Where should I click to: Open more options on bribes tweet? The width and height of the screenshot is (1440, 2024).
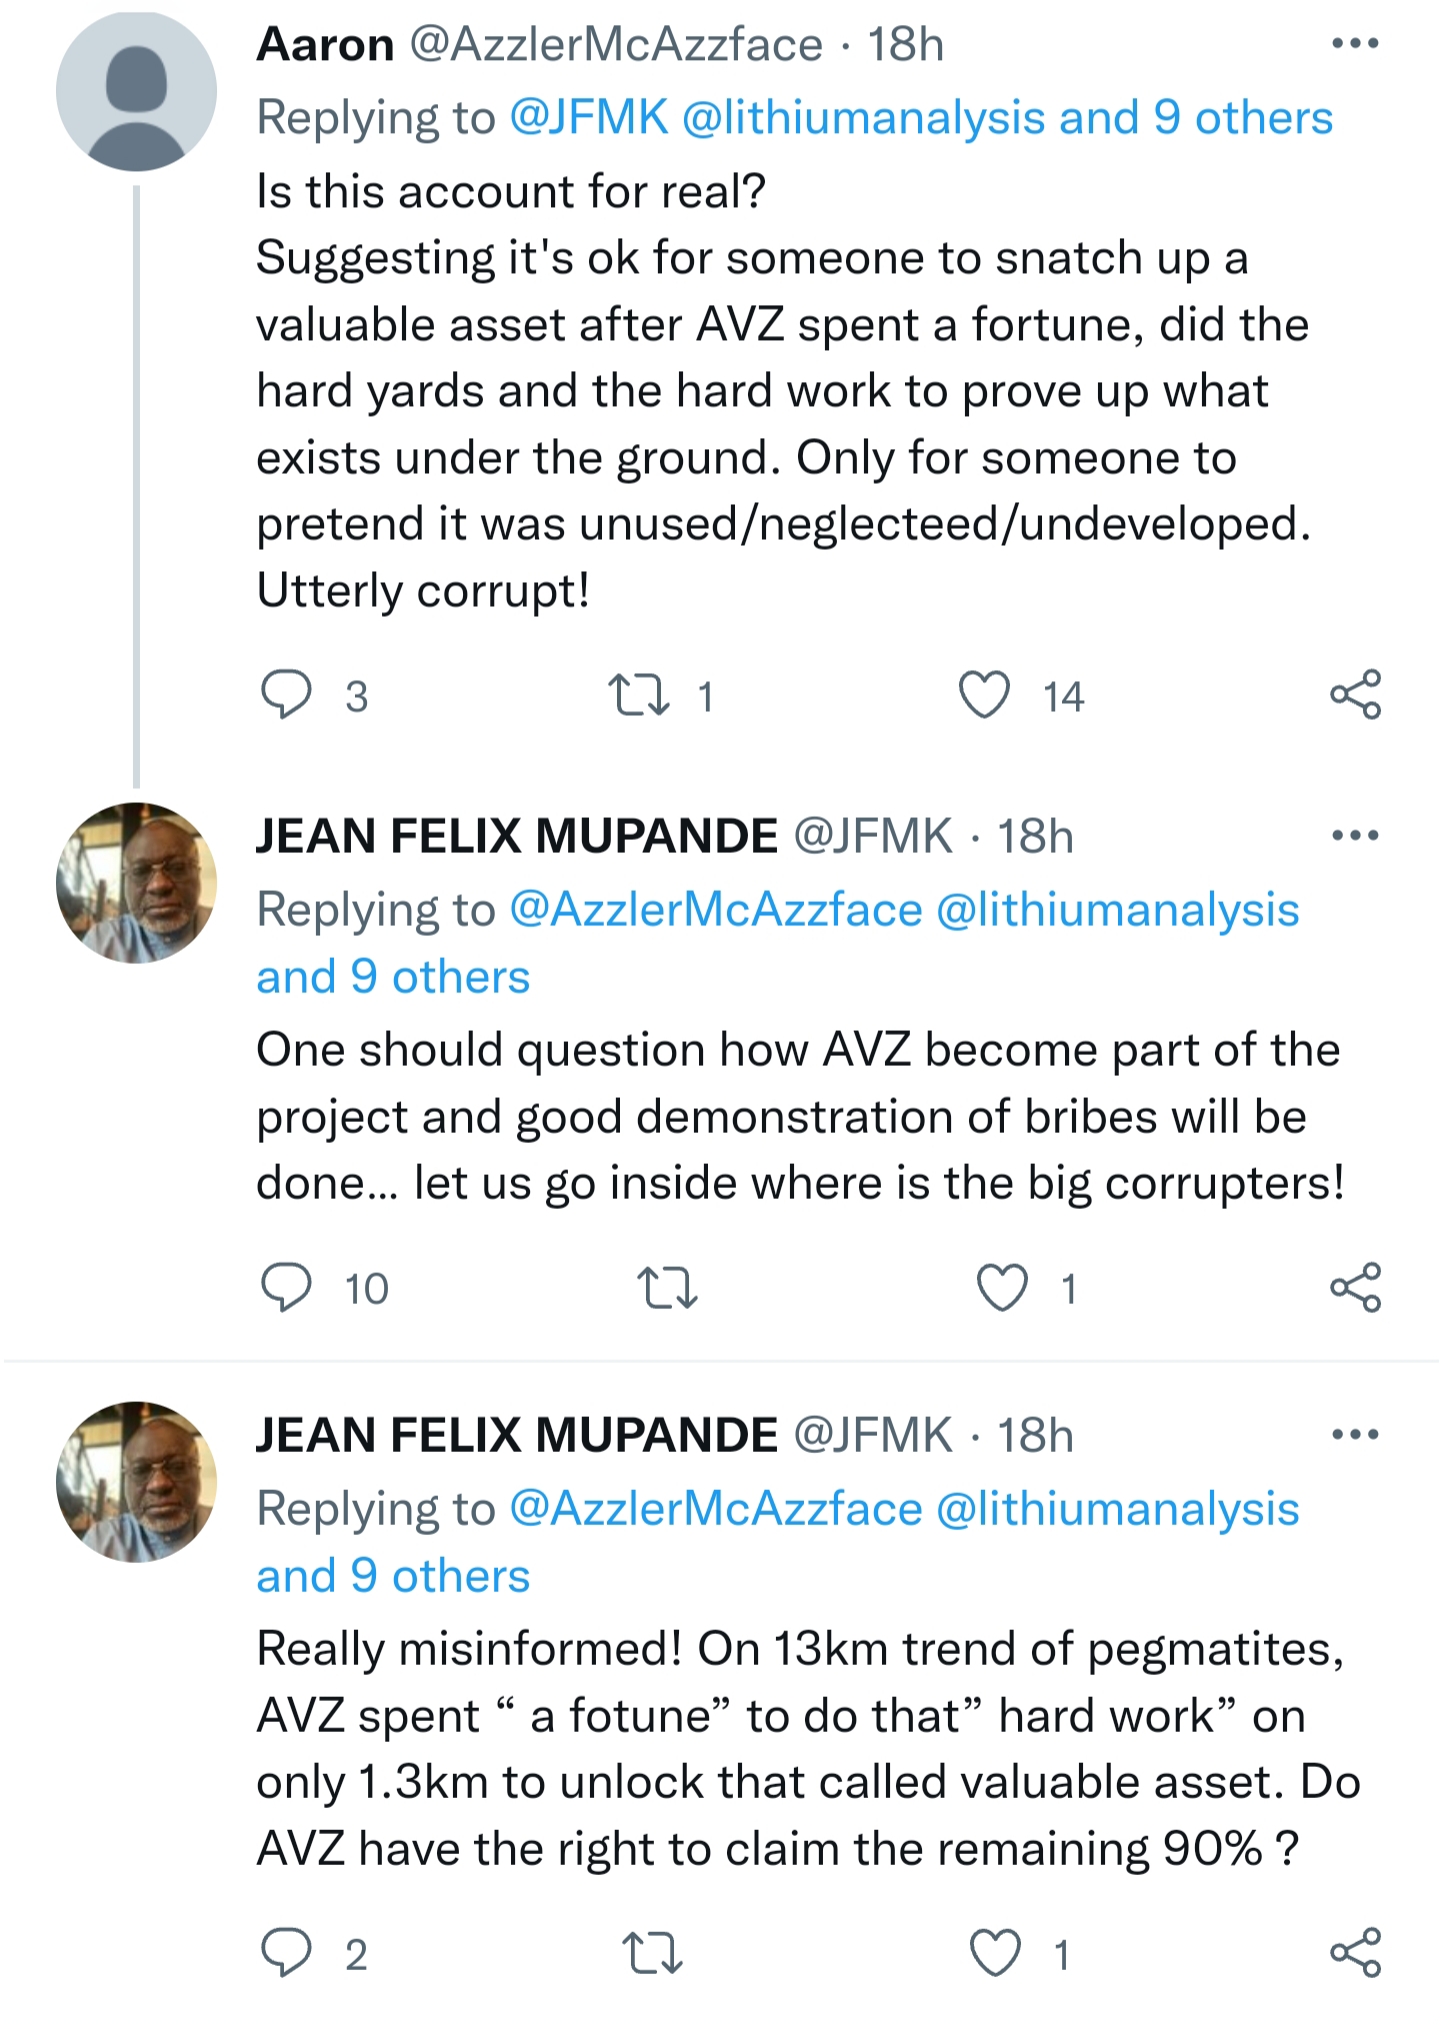coord(1355,835)
